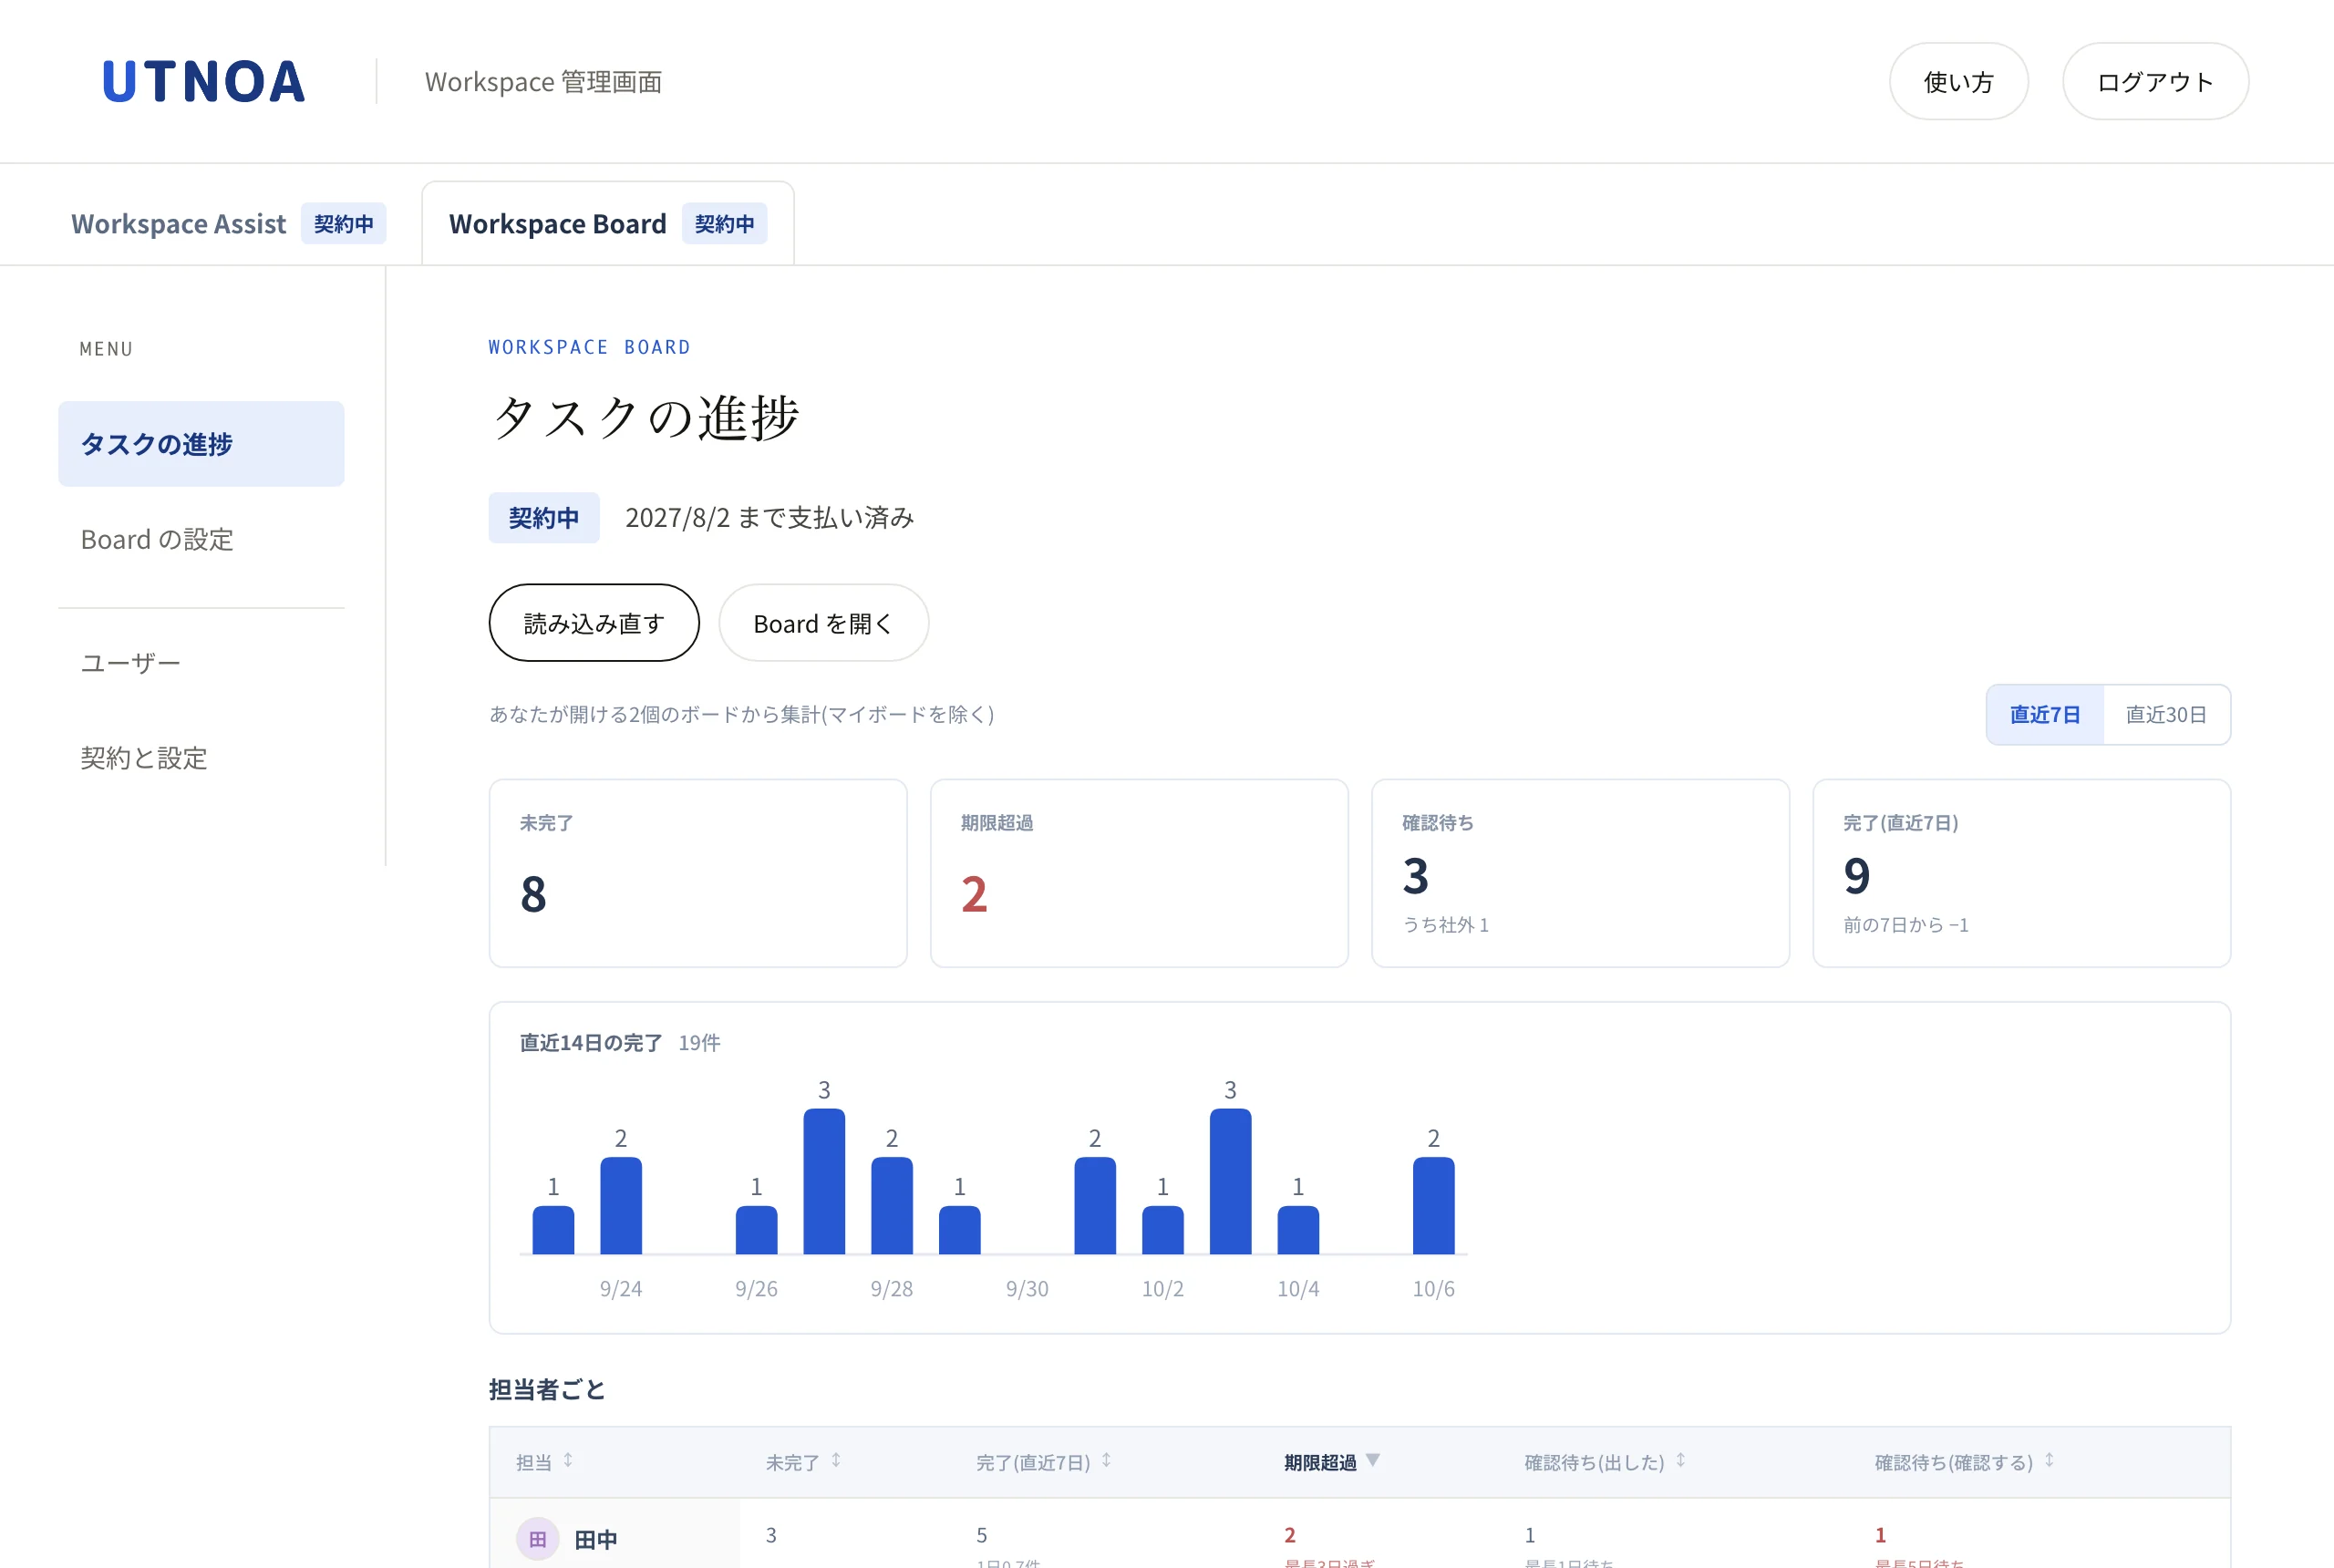Image resolution: width=2334 pixels, height=1568 pixels.
Task: Click the 担当者ごと section heading
Action: (547, 1389)
